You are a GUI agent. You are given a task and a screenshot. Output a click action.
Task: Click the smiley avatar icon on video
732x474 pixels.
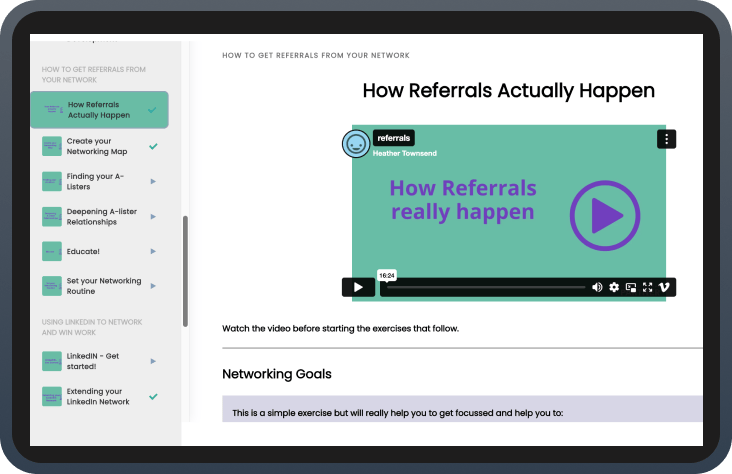tap(355, 145)
